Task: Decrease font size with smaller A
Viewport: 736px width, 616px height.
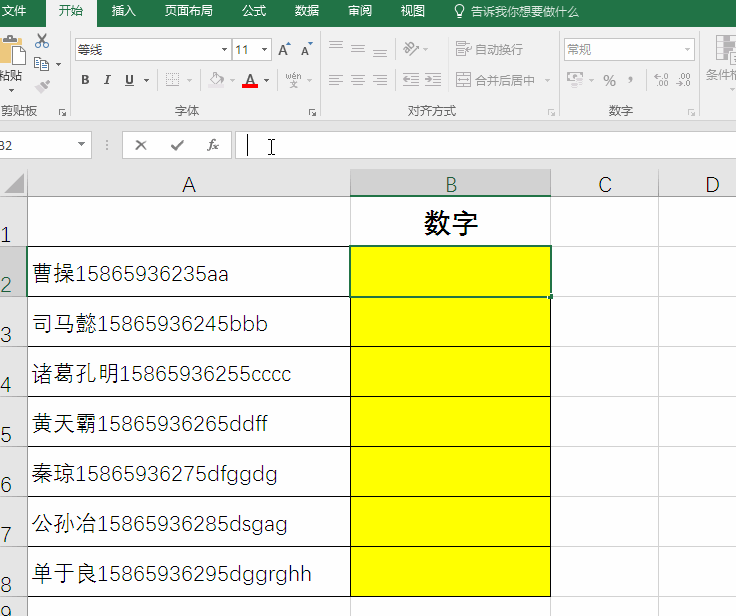Action: [306, 50]
